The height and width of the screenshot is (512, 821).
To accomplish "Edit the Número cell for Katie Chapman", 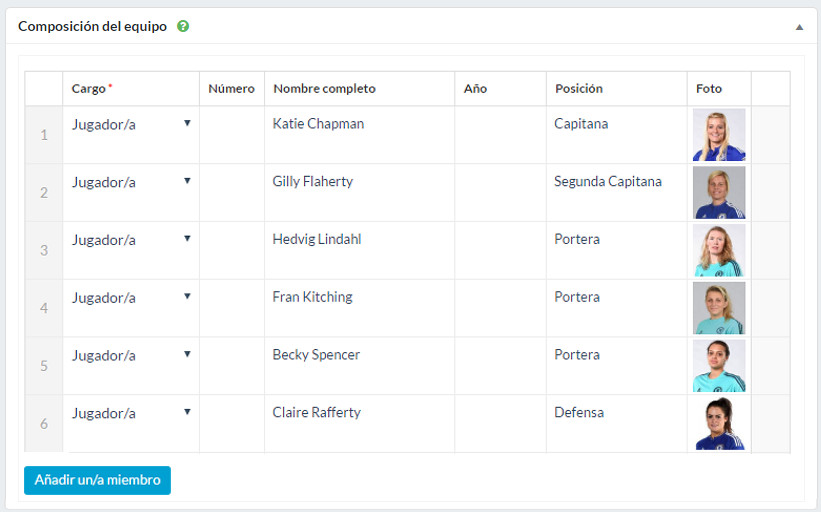I will 231,135.
